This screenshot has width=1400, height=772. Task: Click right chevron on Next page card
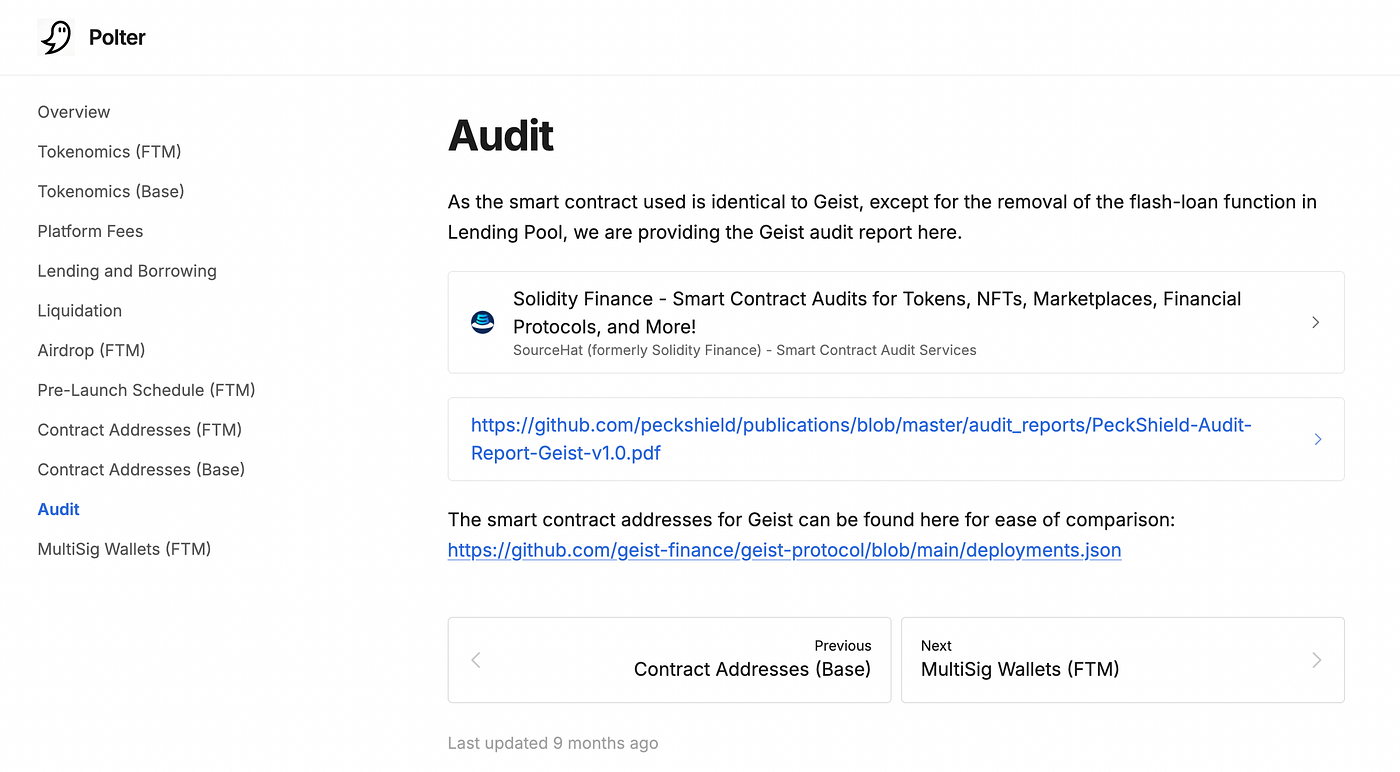click(x=1317, y=660)
